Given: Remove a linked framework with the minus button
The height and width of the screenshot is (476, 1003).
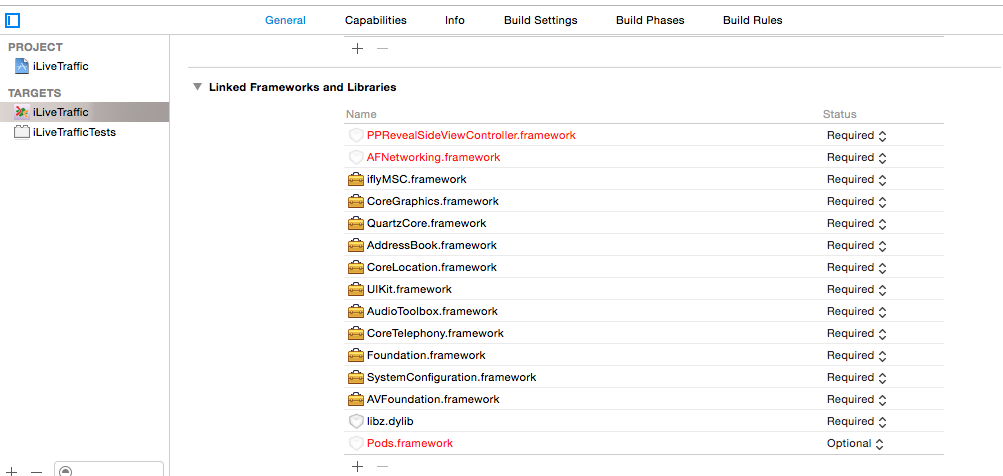Looking at the screenshot, I should 382,467.
